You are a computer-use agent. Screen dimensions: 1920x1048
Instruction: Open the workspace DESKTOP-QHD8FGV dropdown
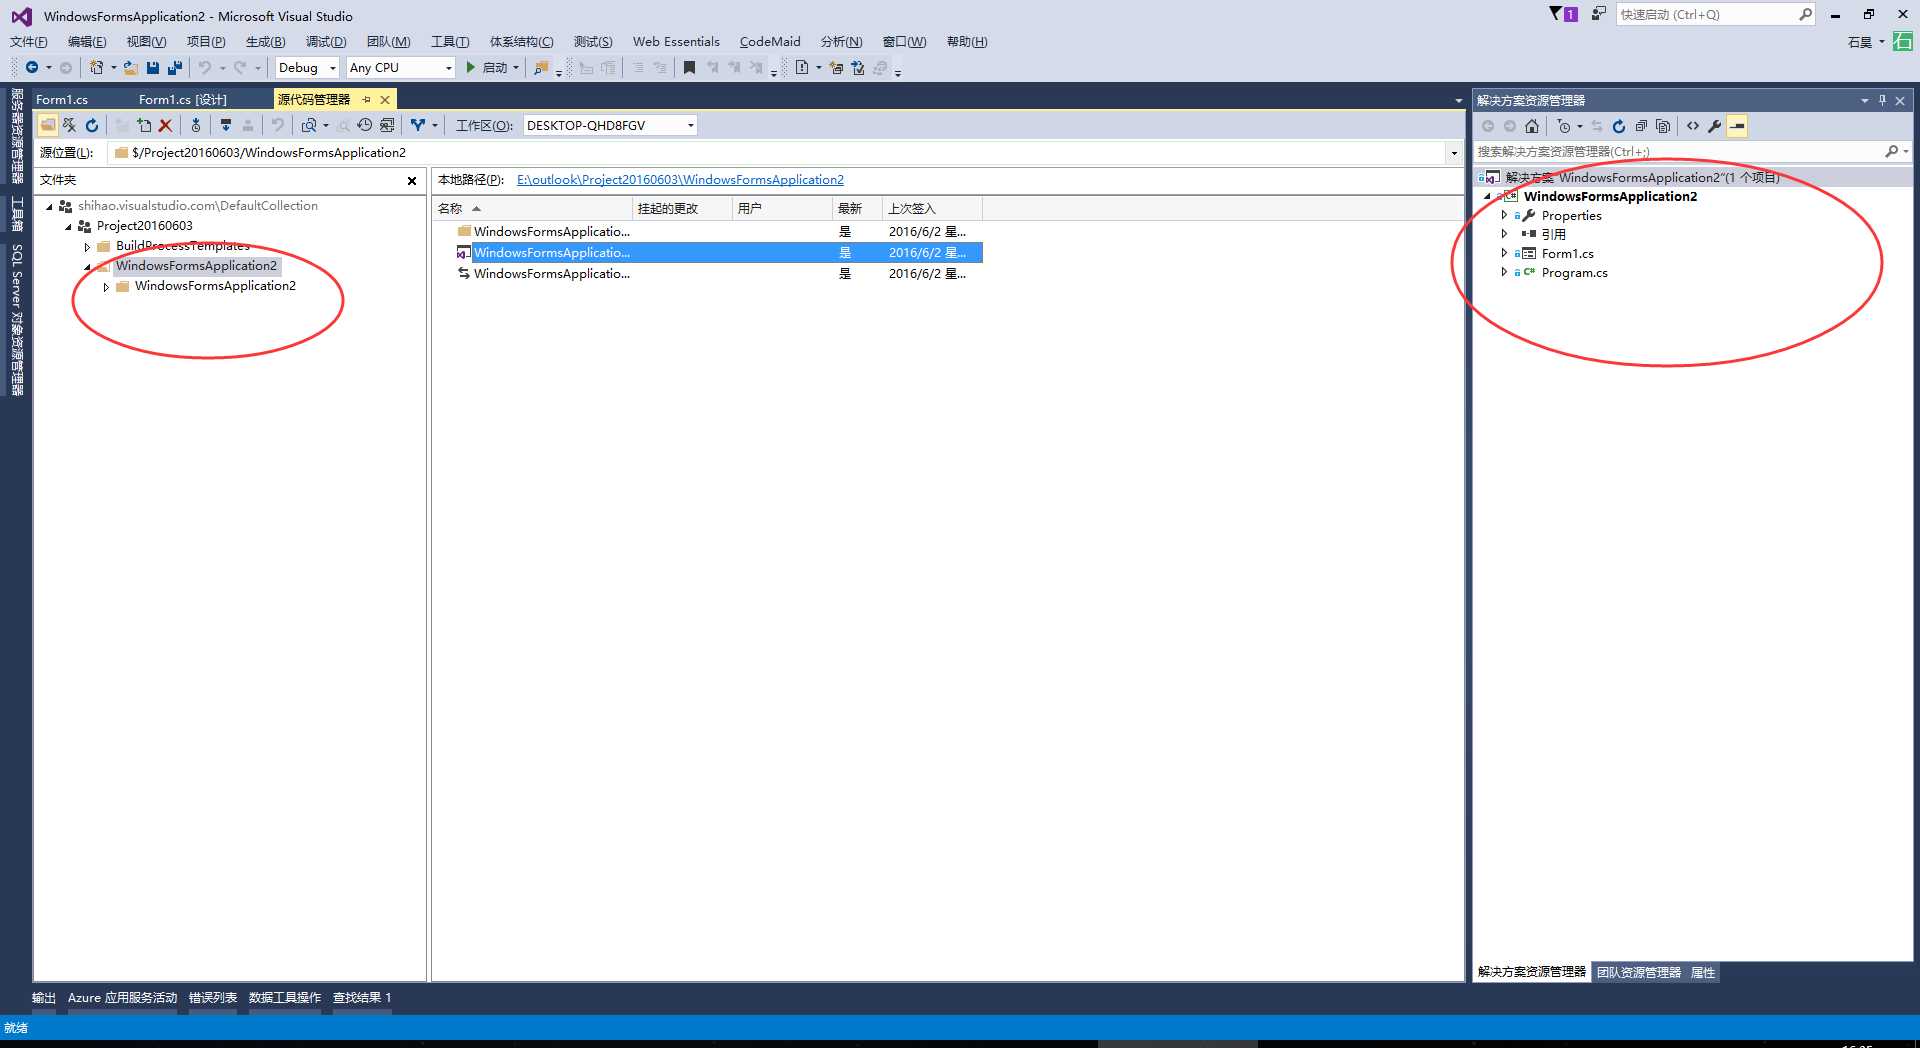pos(690,125)
